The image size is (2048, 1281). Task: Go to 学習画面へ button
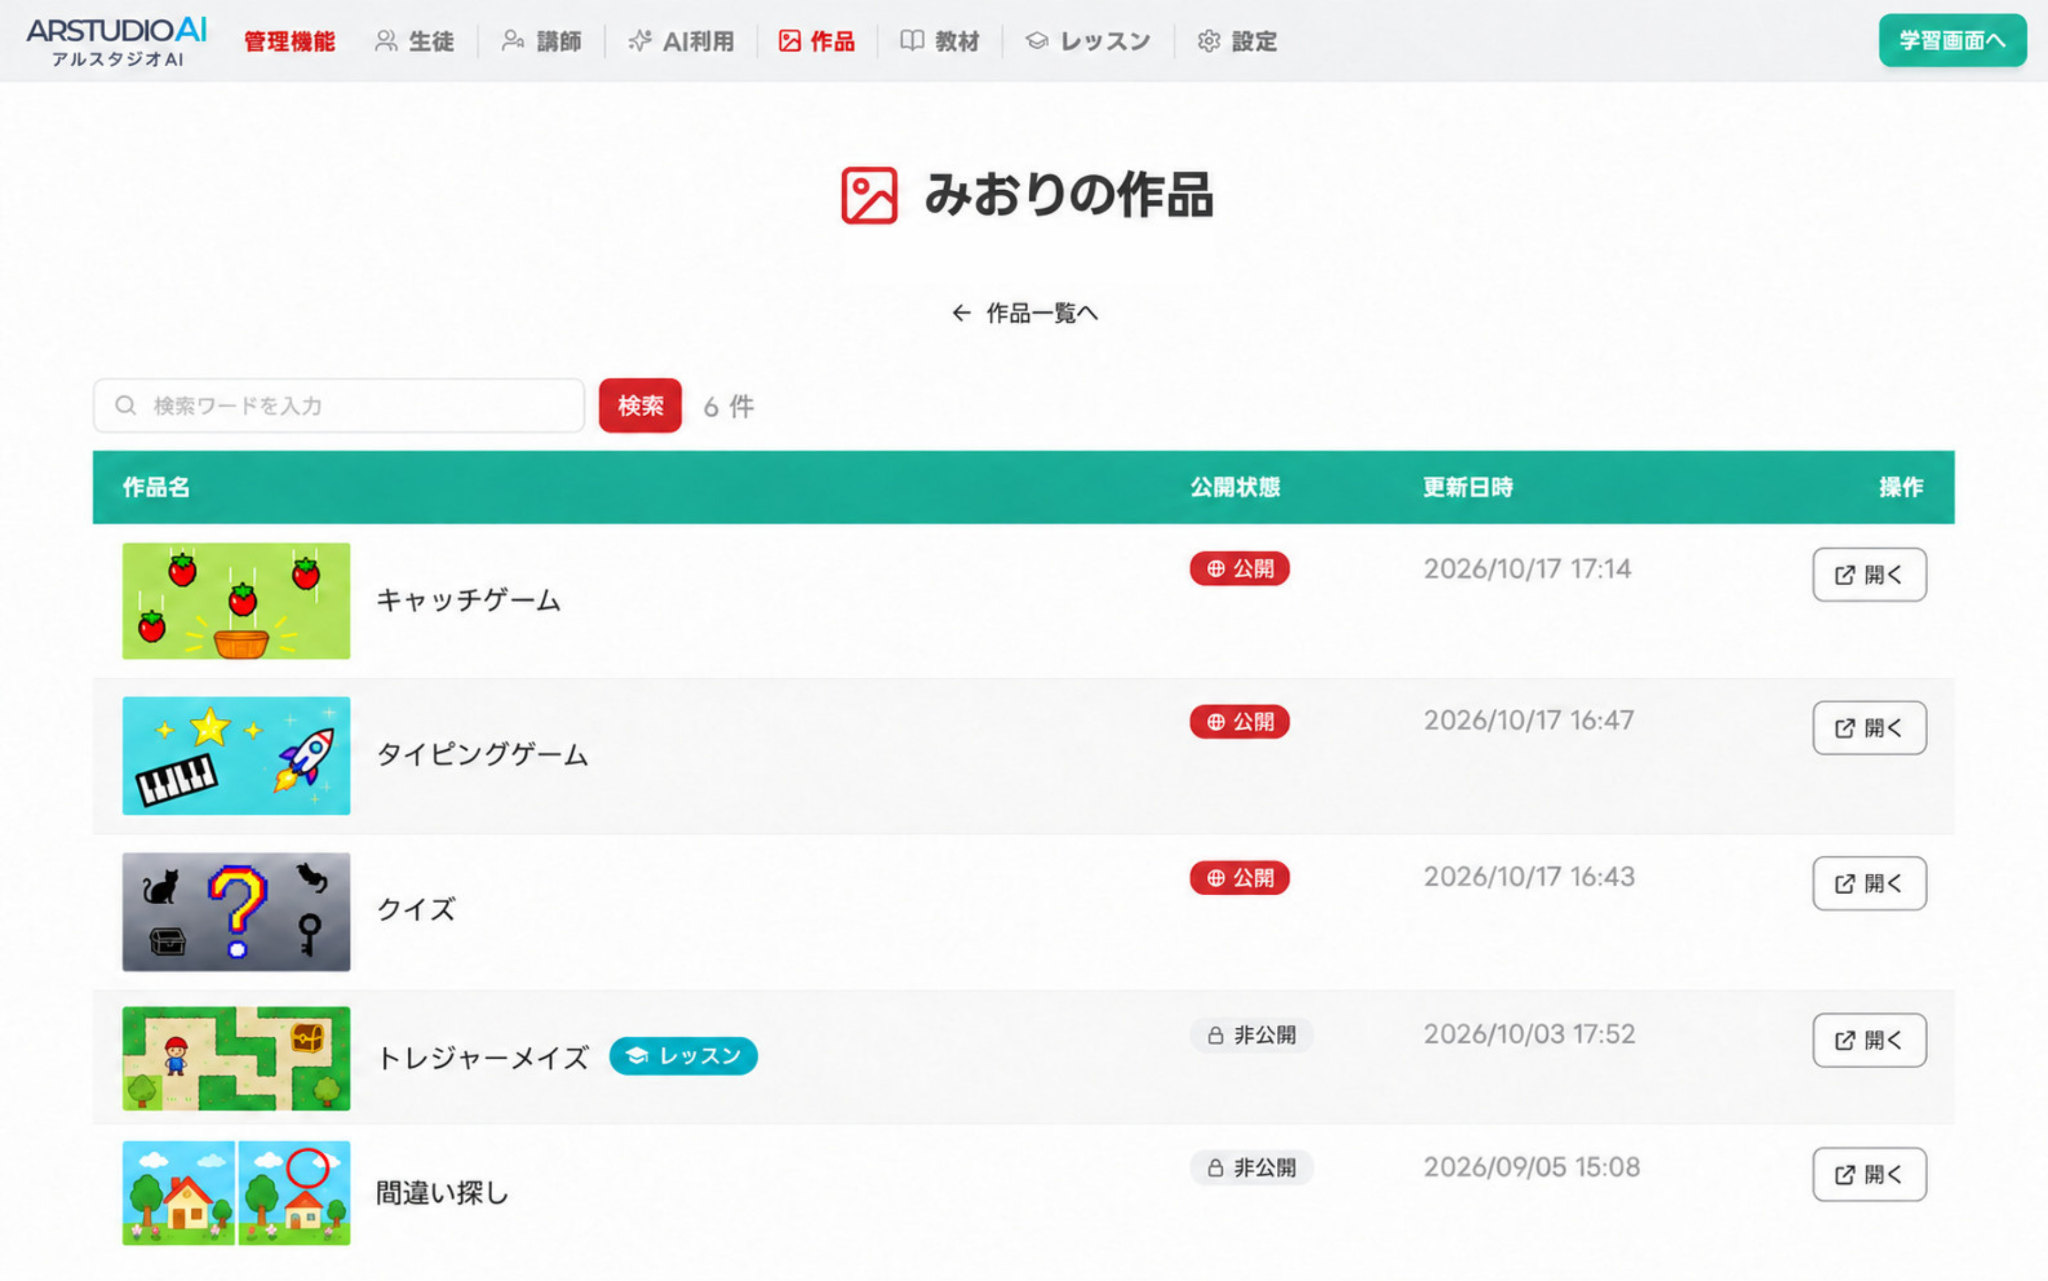point(1952,40)
